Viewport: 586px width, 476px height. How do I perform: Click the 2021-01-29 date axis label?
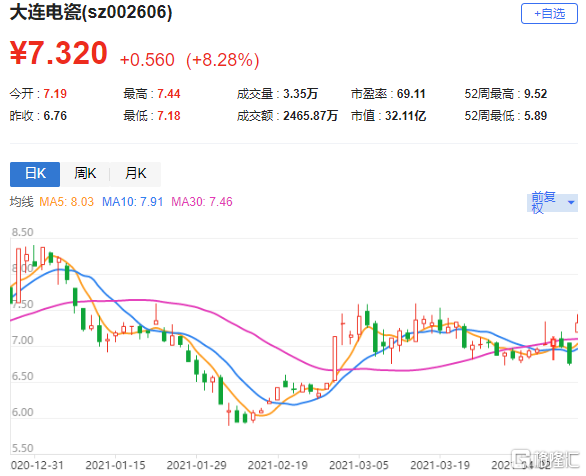pyautogui.click(x=197, y=466)
